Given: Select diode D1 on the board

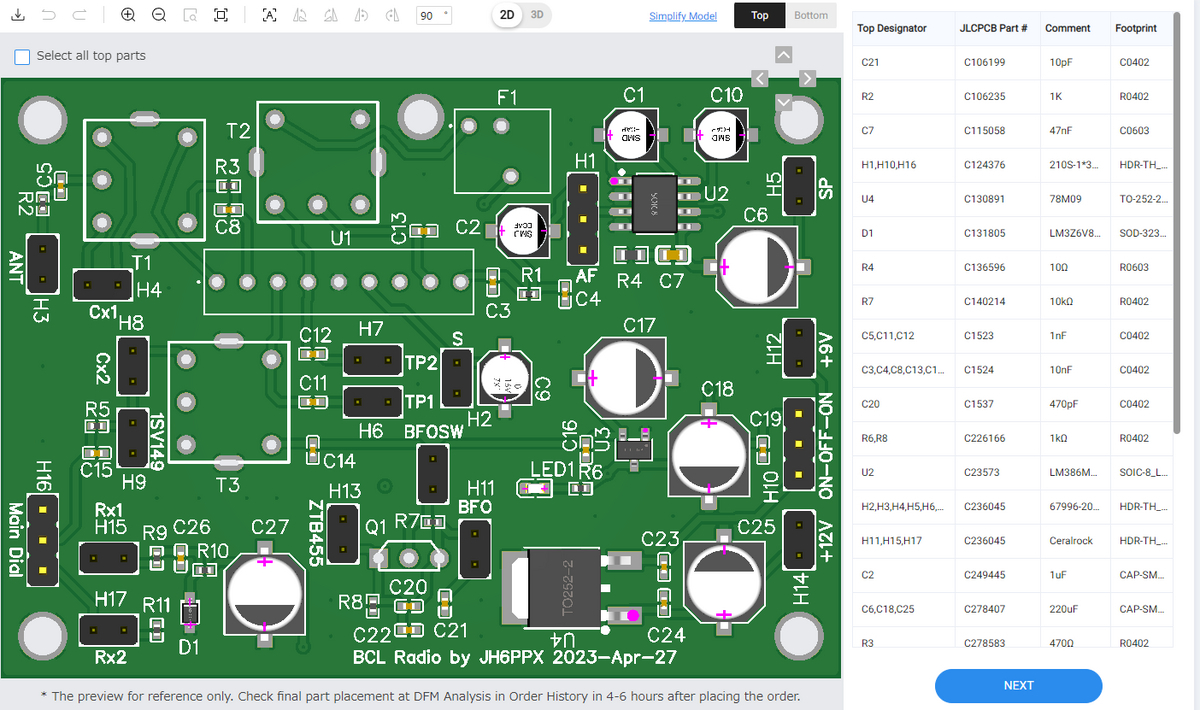Looking at the screenshot, I should [191, 613].
